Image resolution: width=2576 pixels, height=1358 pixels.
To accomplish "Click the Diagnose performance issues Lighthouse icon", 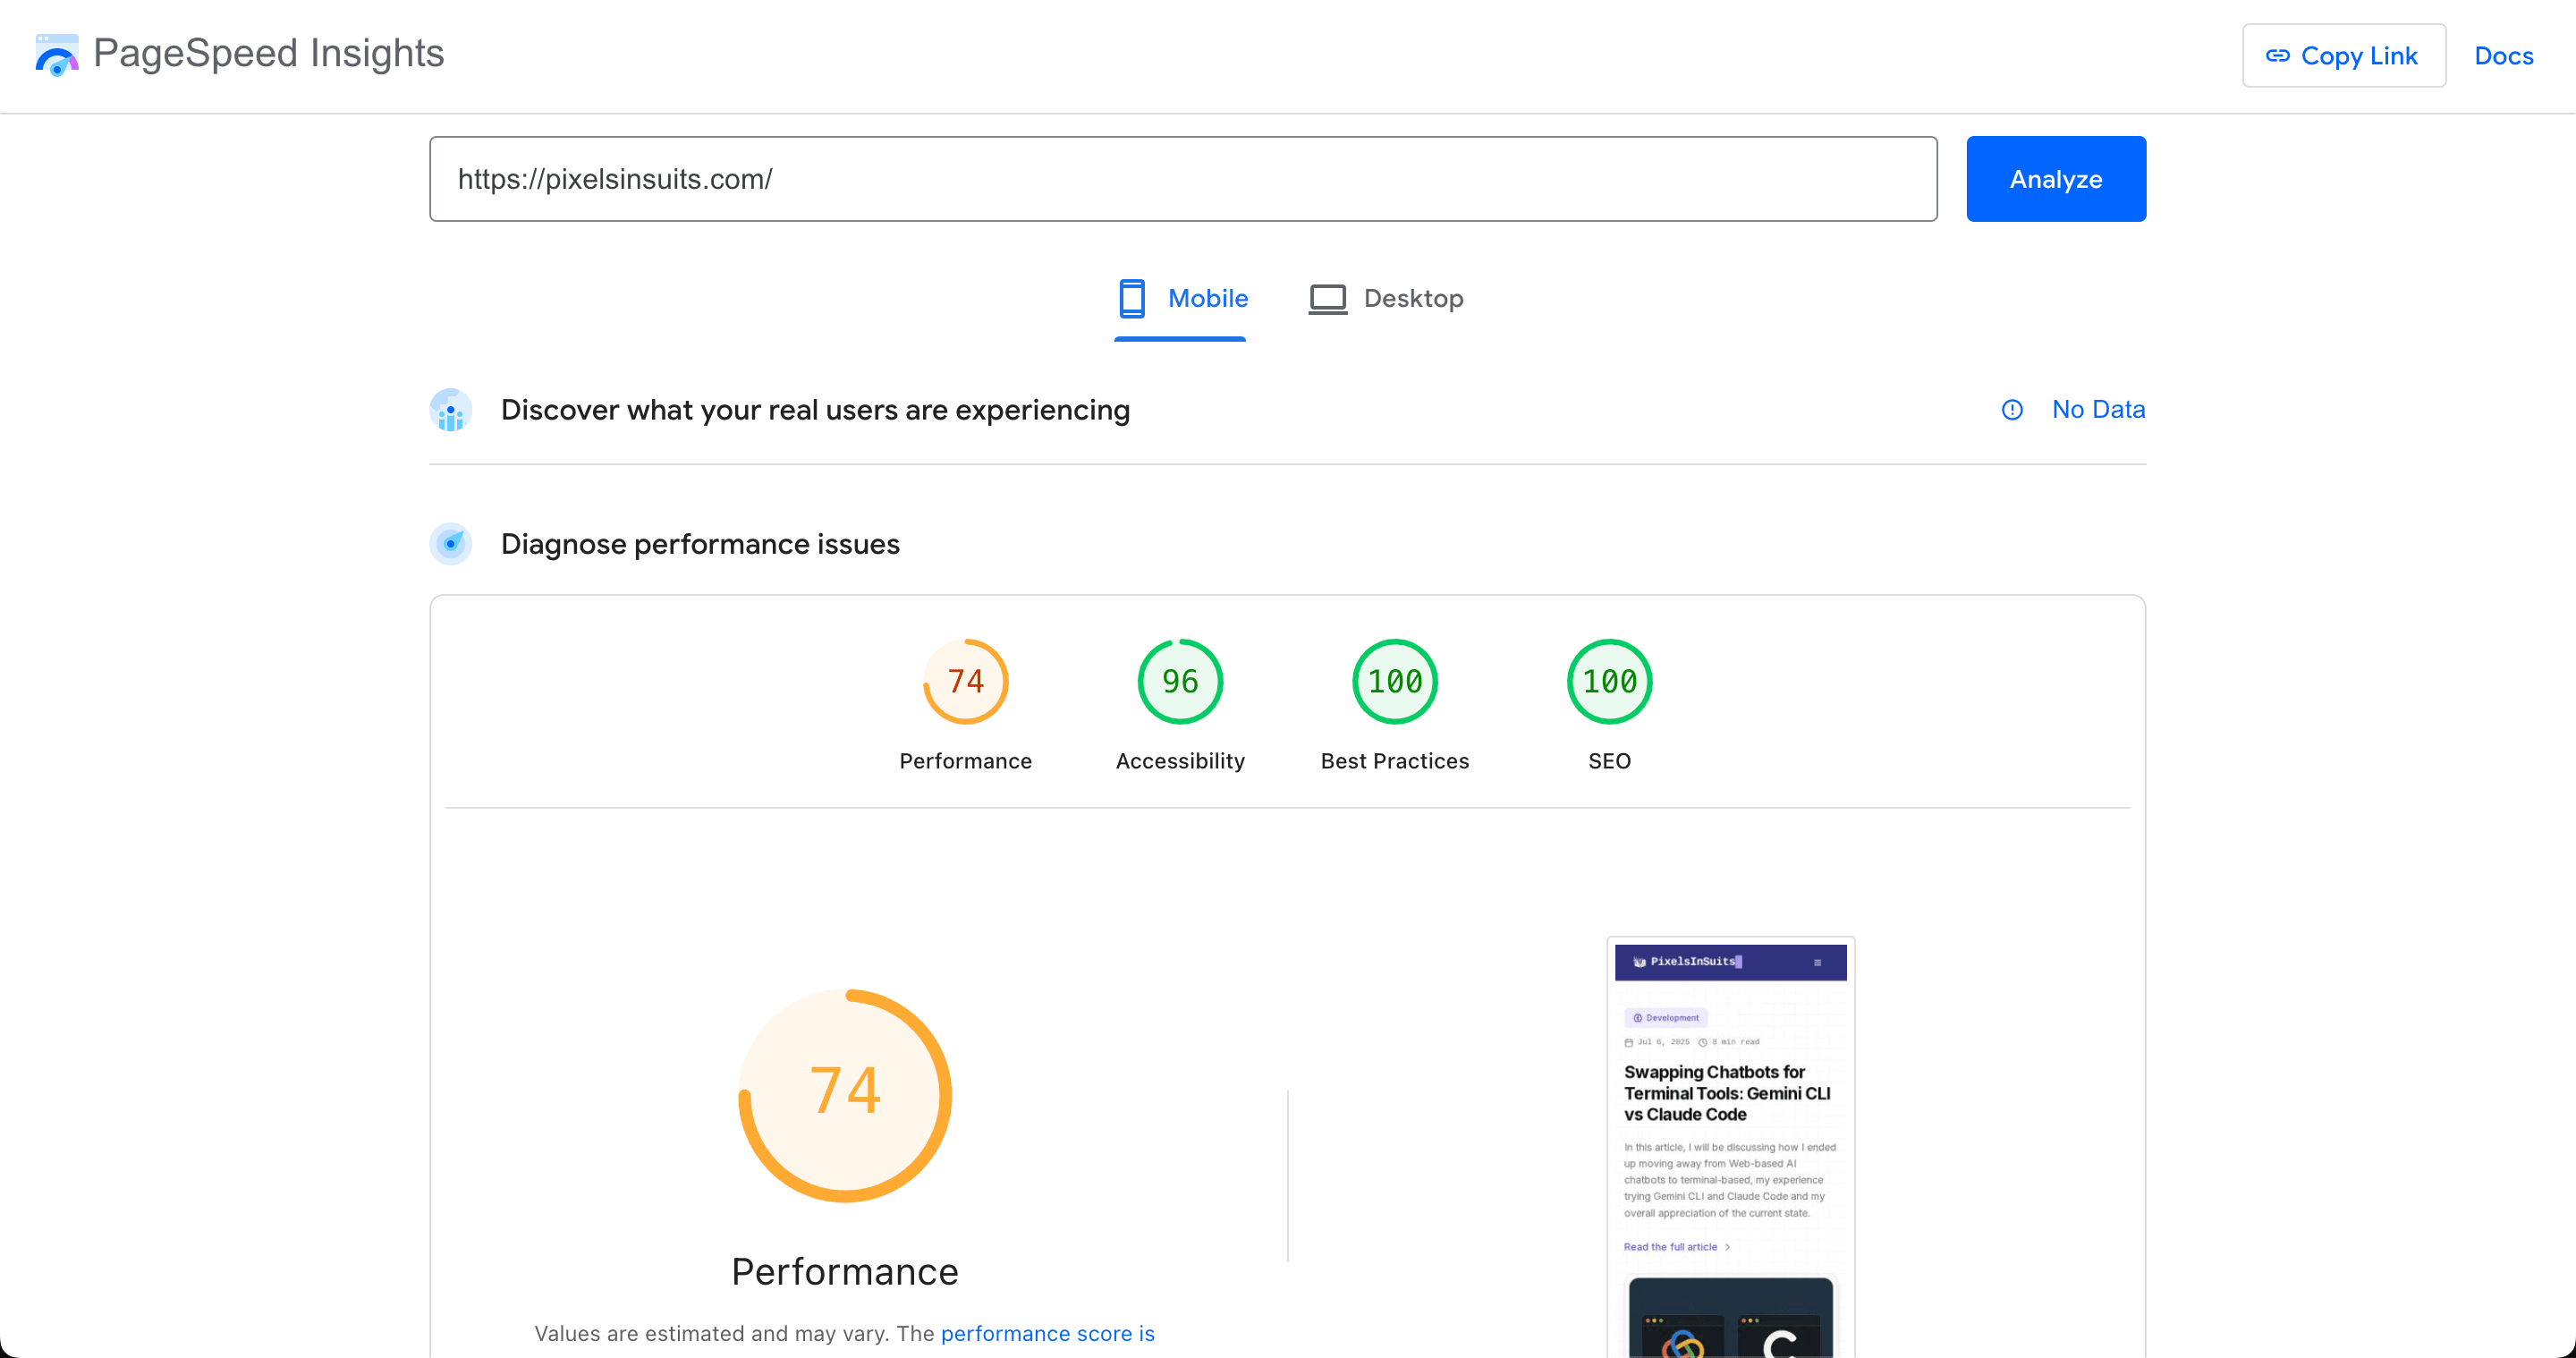I will point(451,544).
